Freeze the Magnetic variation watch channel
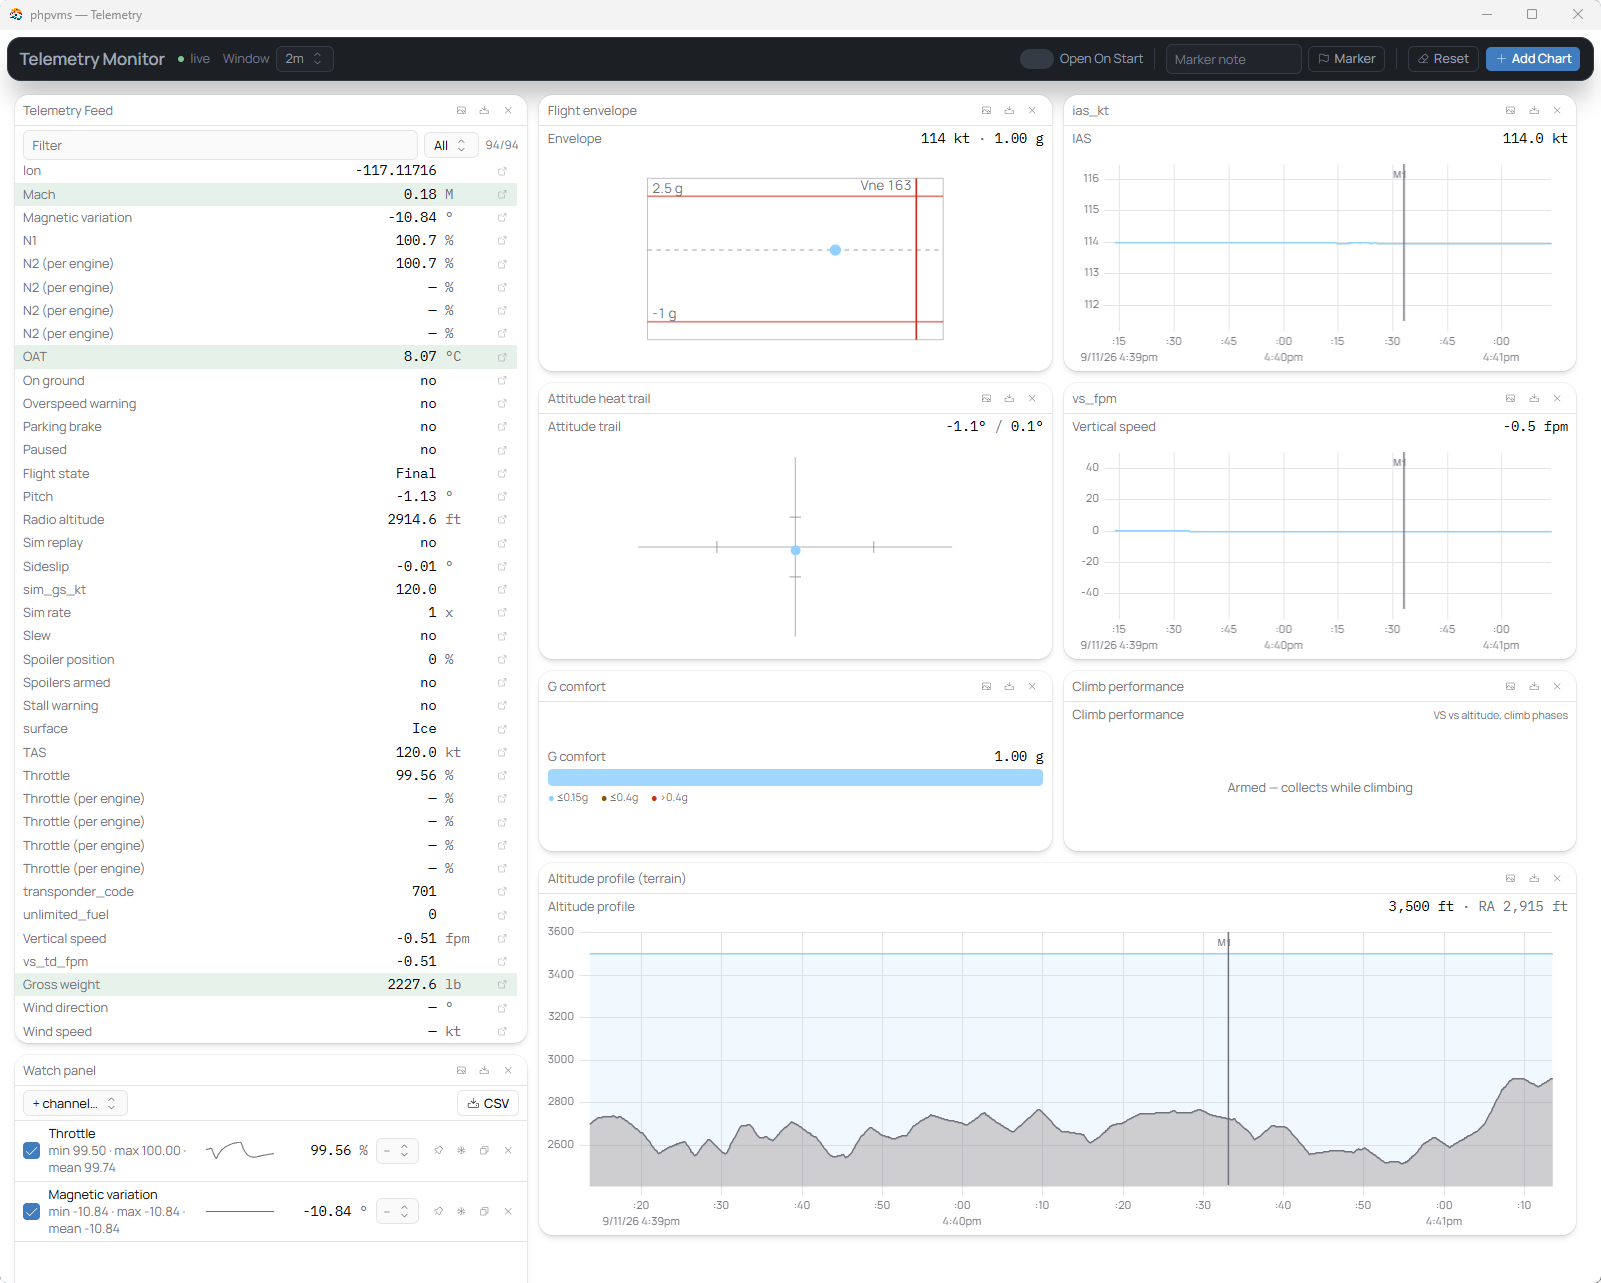This screenshot has width=1601, height=1283. (461, 1212)
